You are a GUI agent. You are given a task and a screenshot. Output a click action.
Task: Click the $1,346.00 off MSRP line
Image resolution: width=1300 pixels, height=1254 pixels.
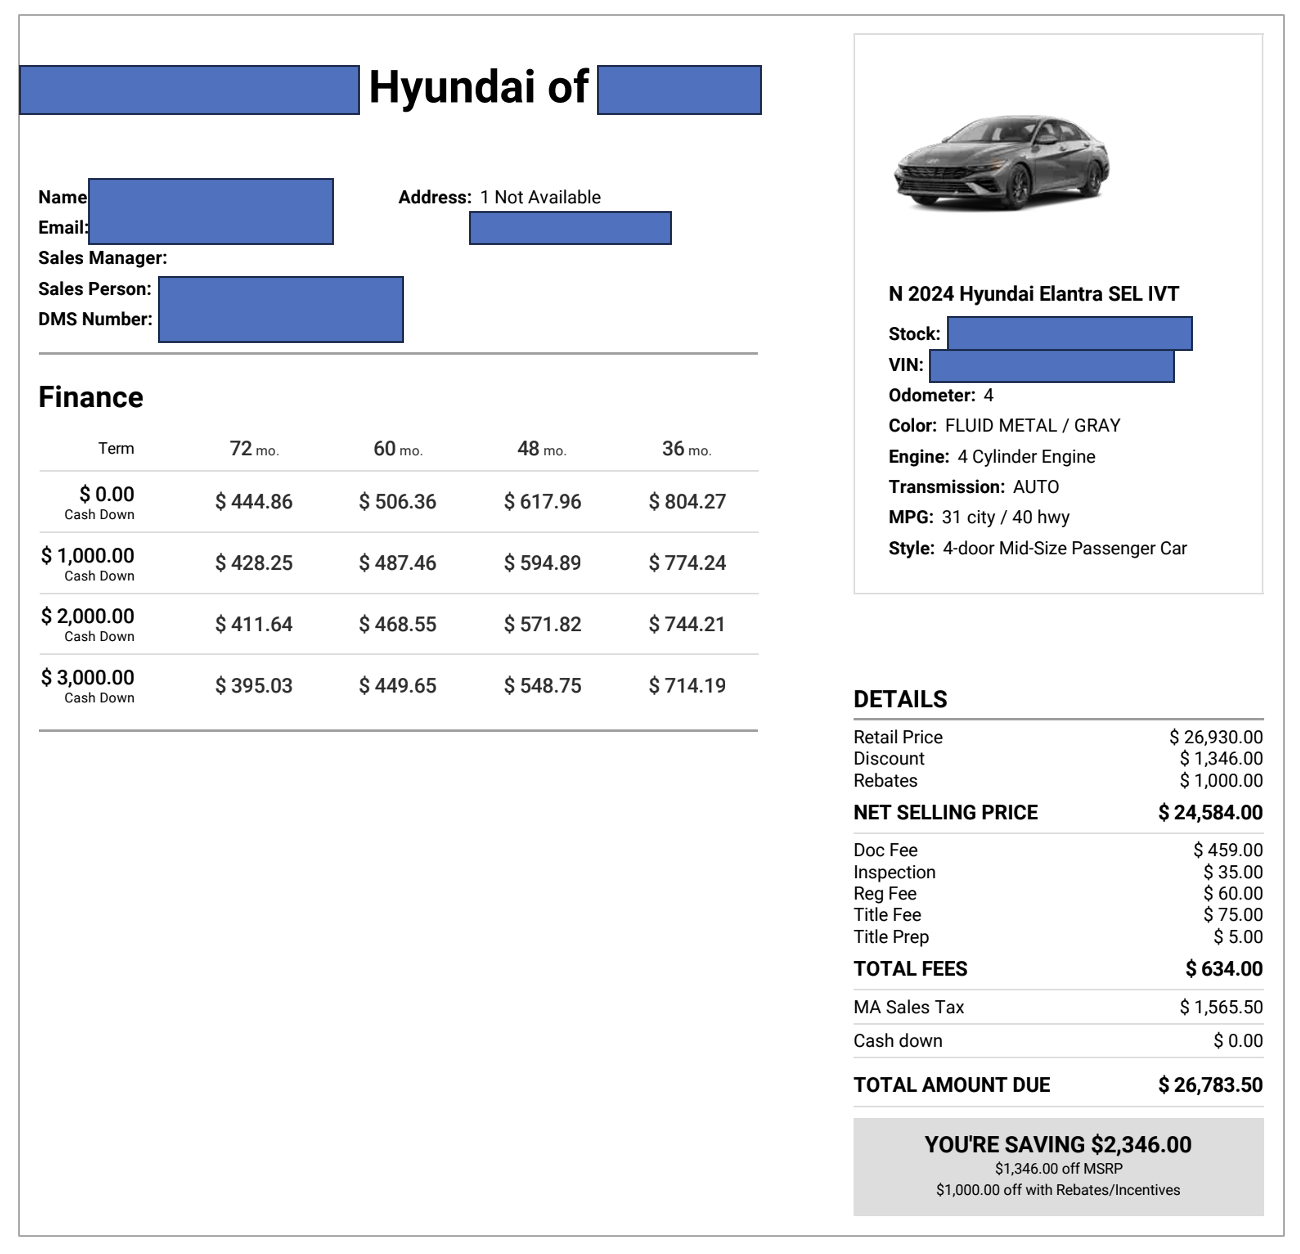click(x=1058, y=1169)
